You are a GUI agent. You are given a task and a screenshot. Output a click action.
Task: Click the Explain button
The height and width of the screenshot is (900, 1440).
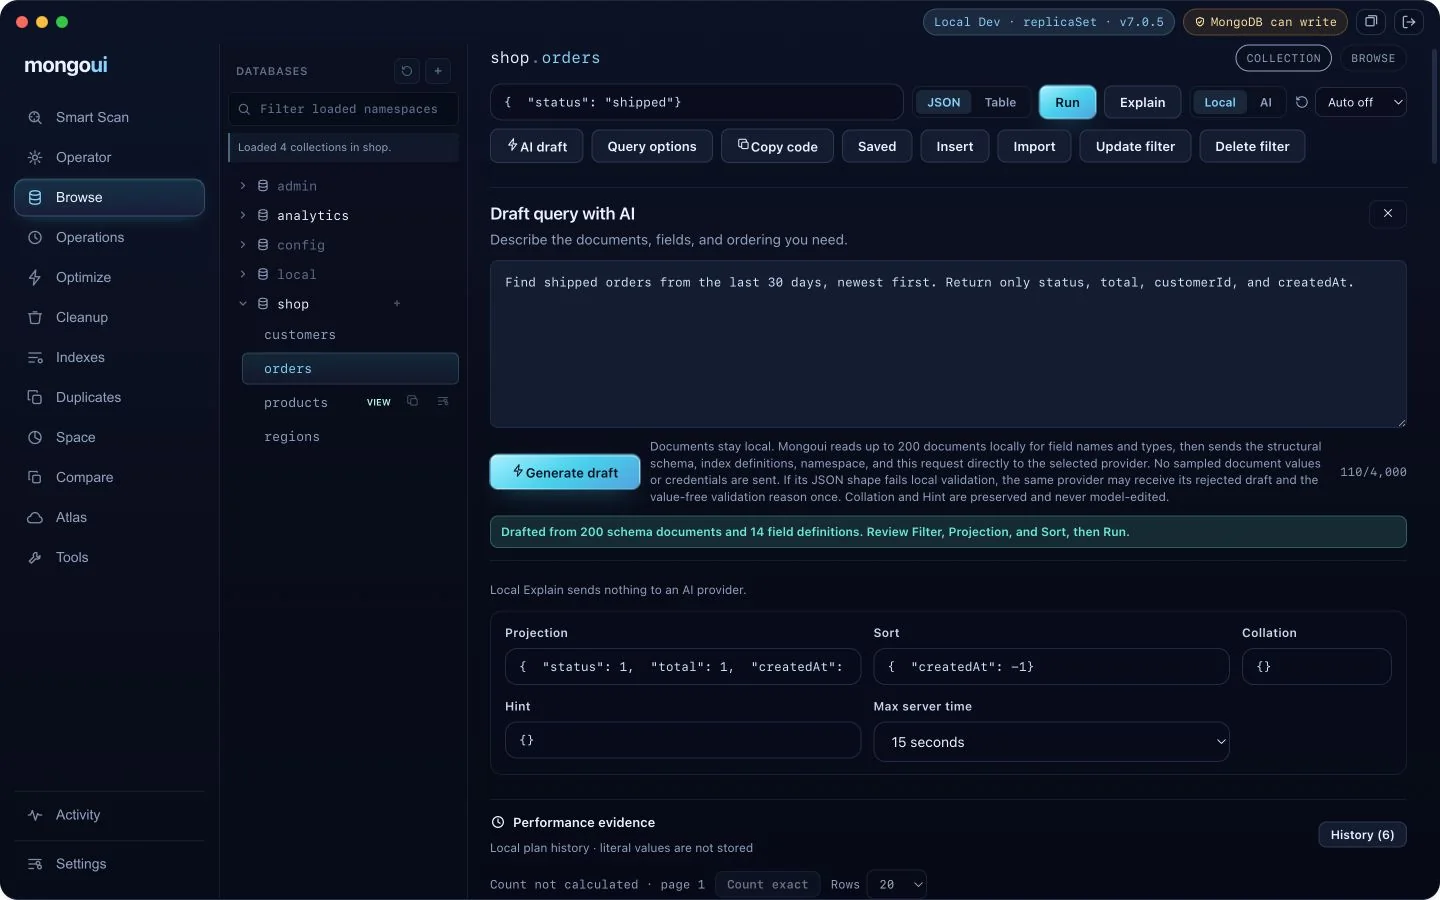click(x=1142, y=102)
